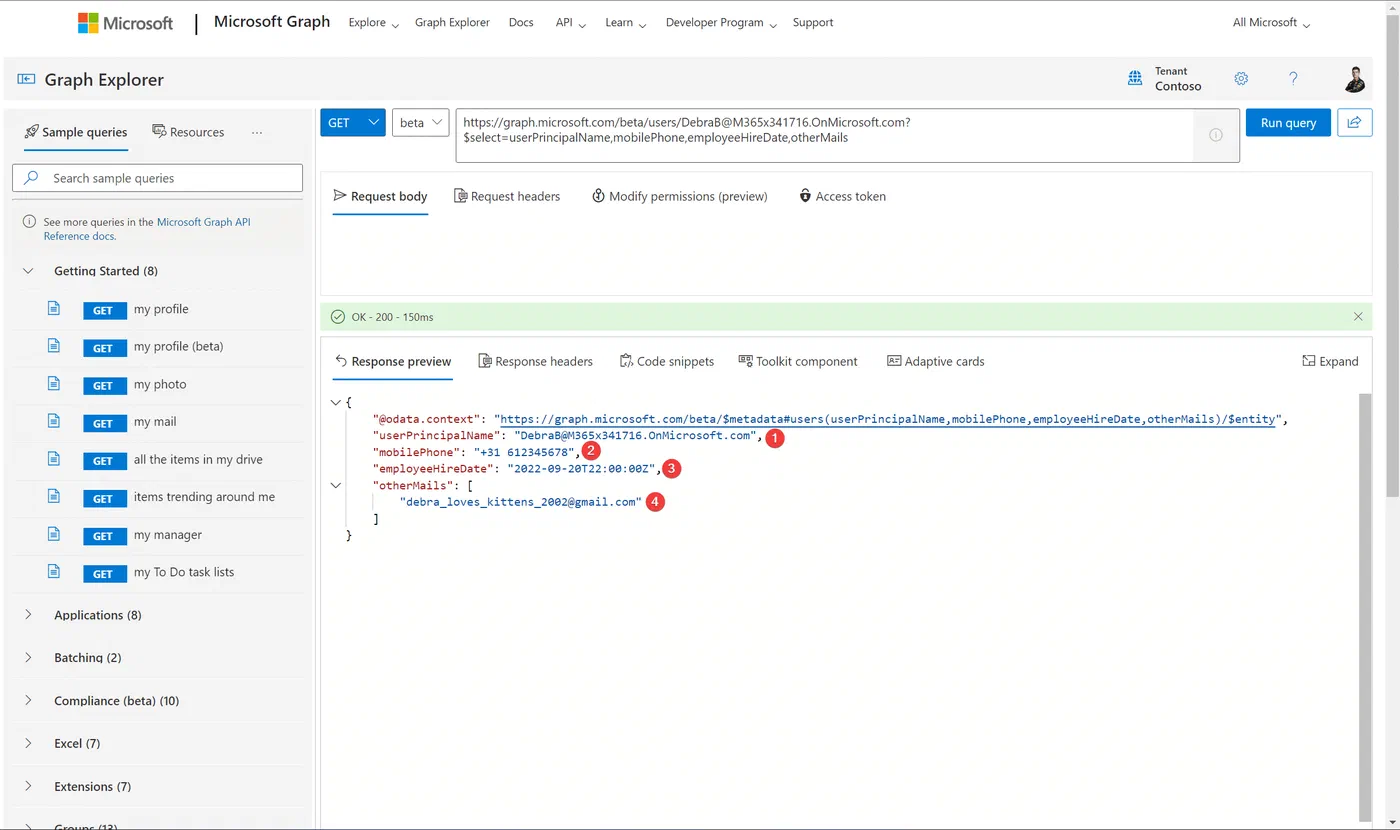Click the info icon in the query box
The image size is (1400, 830).
1216,135
